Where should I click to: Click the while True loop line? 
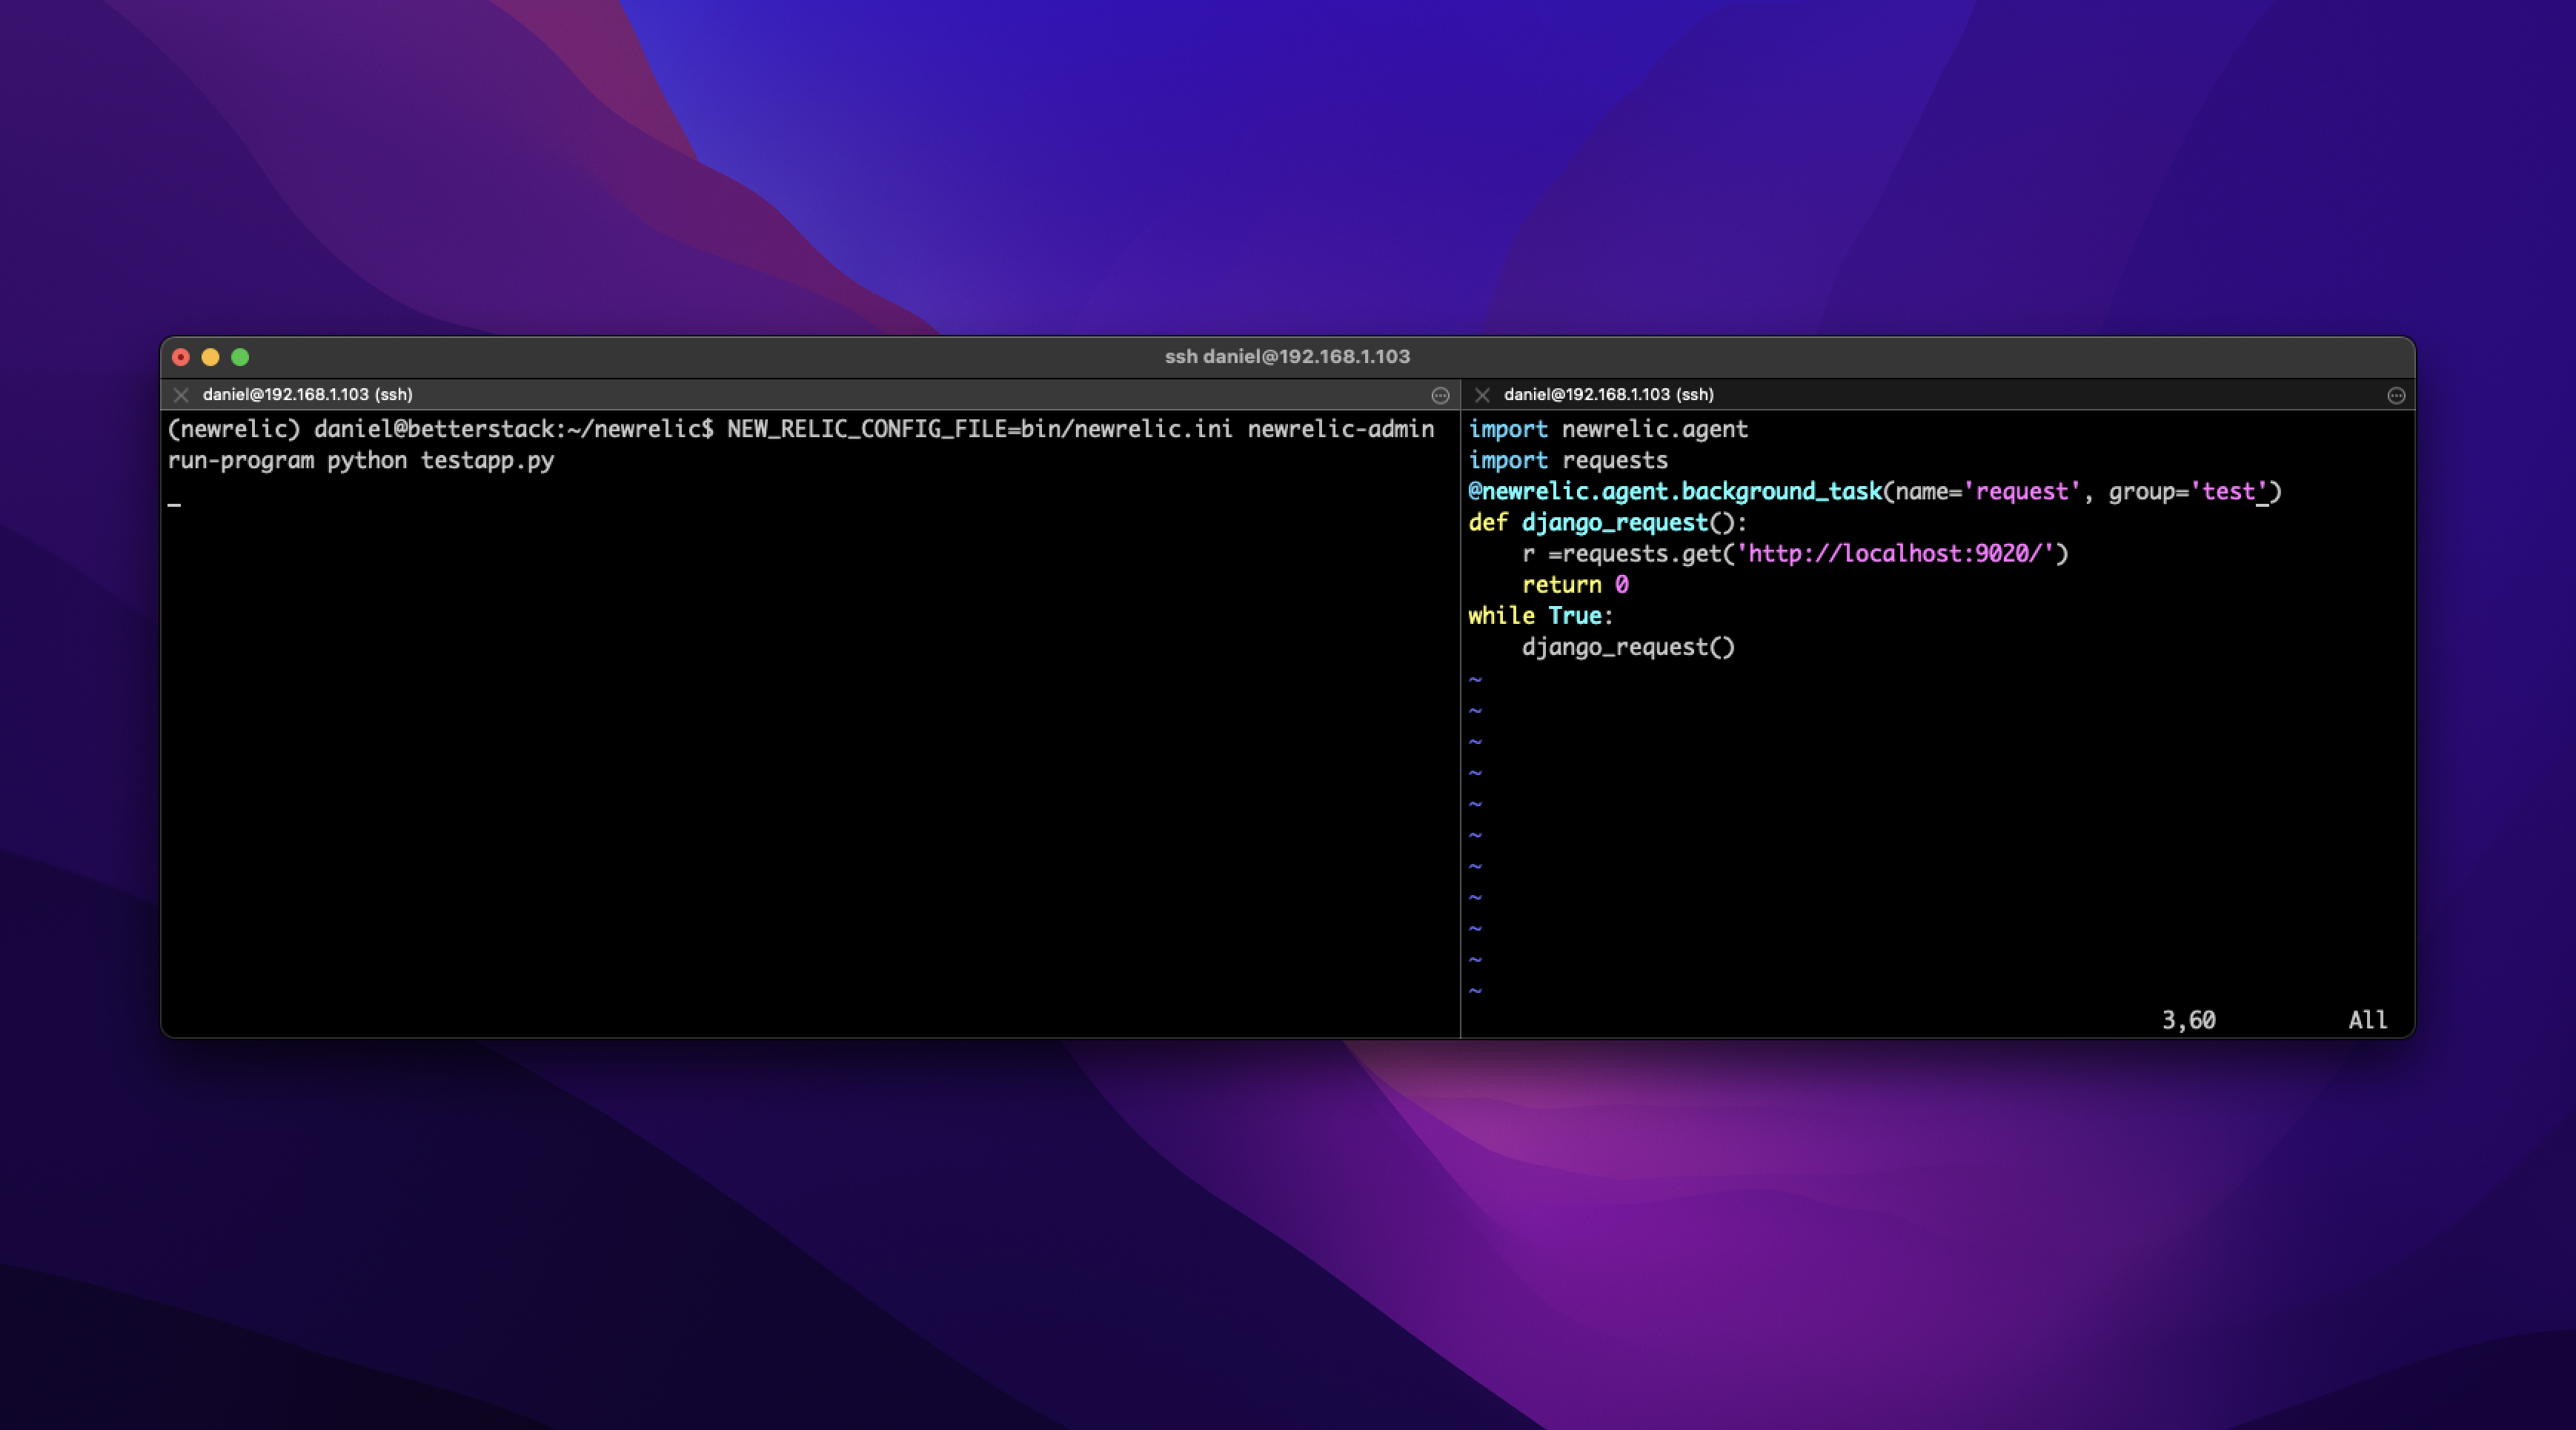1540,615
